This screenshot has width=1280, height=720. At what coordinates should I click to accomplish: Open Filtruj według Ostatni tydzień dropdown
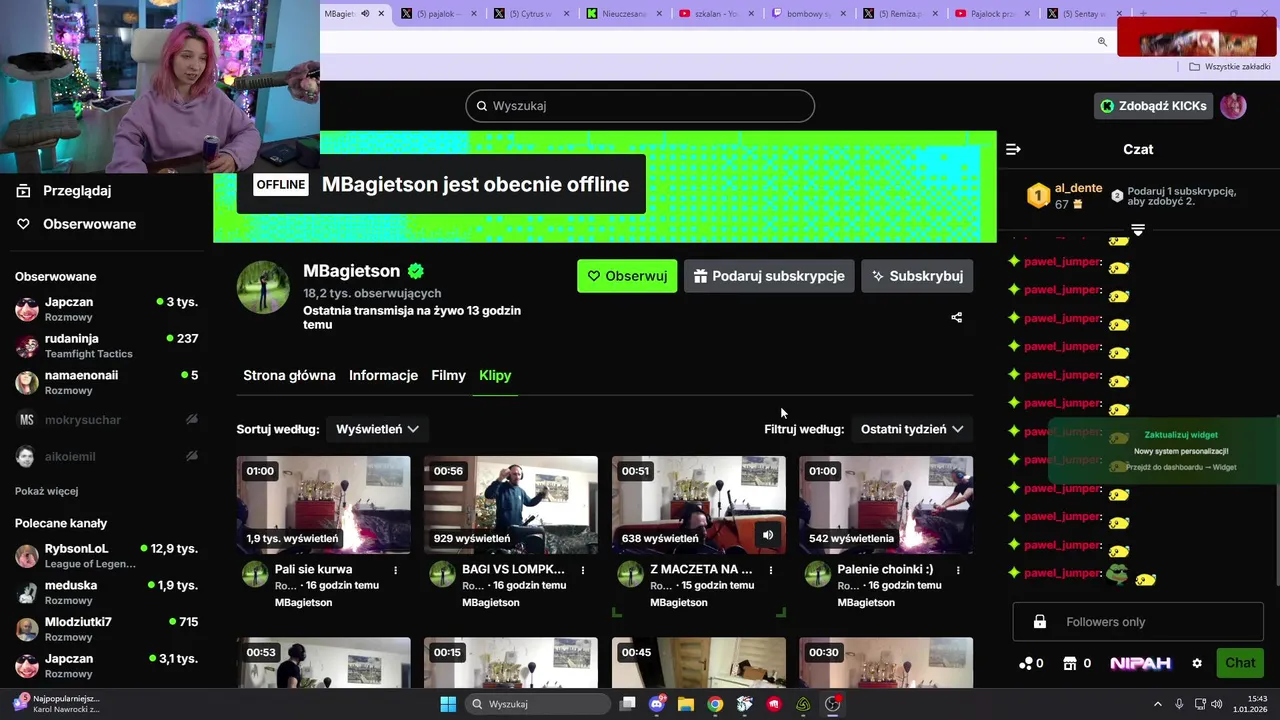click(x=912, y=429)
